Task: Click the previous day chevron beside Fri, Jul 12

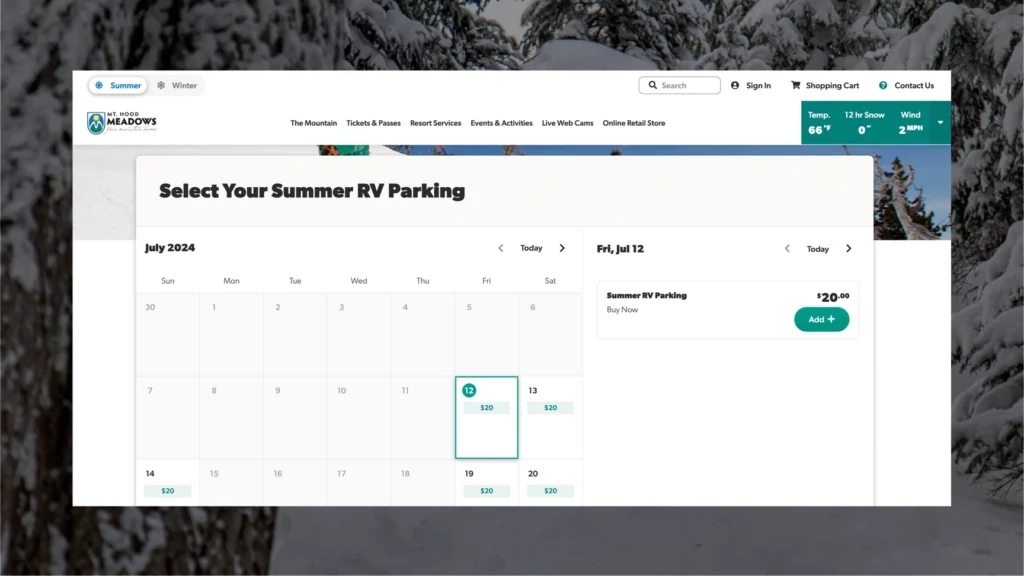Action: pyautogui.click(x=787, y=249)
